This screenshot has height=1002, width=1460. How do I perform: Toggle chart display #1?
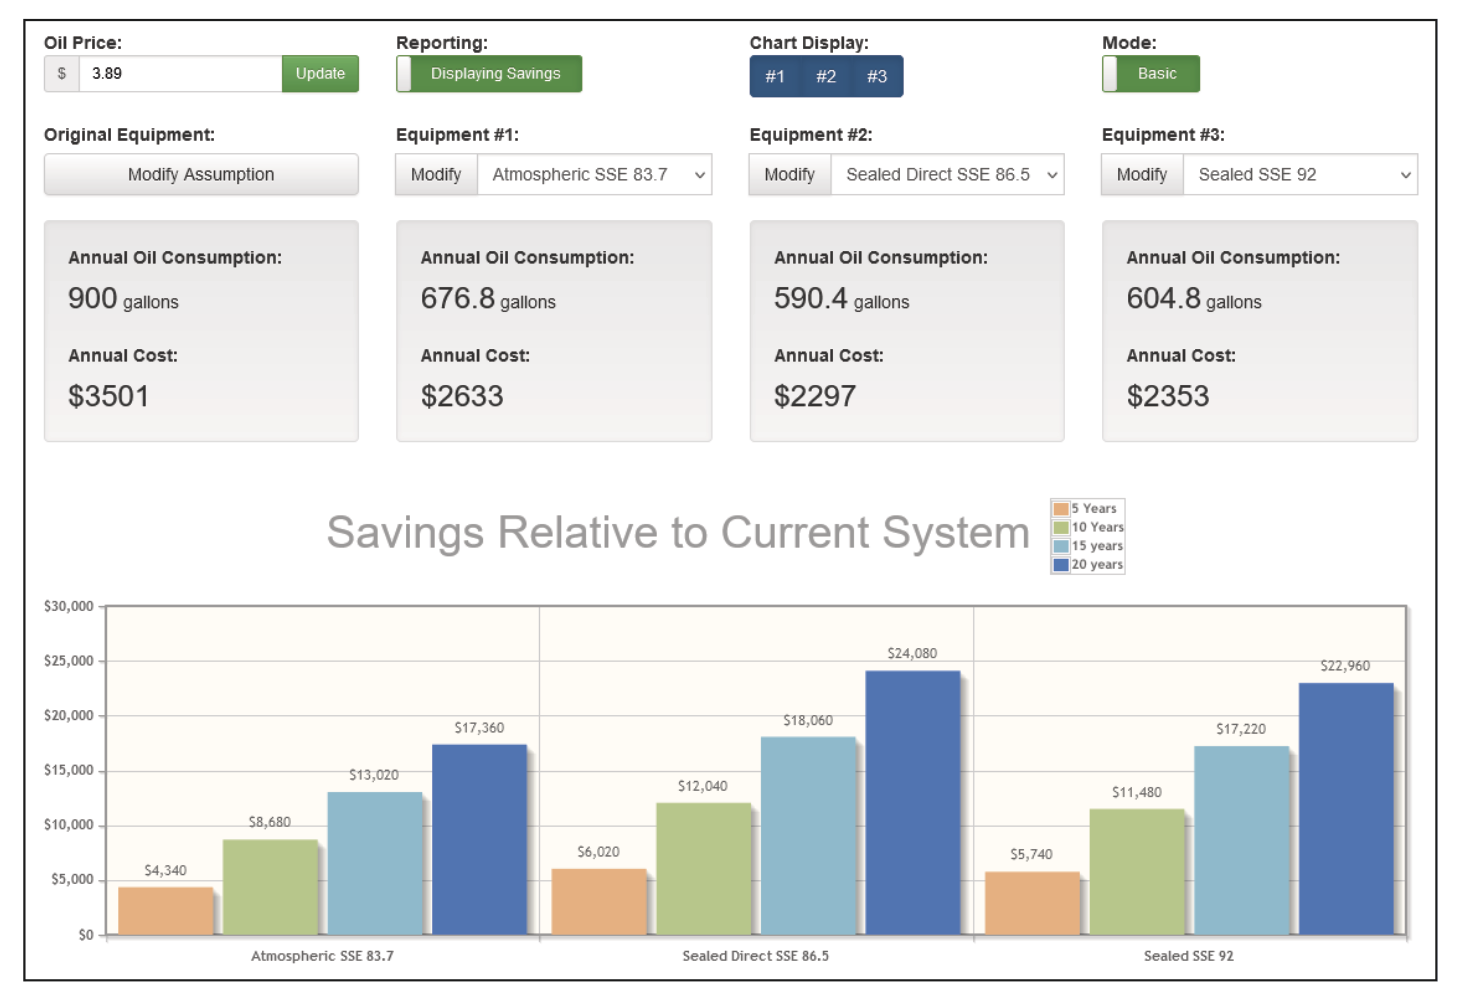775,77
